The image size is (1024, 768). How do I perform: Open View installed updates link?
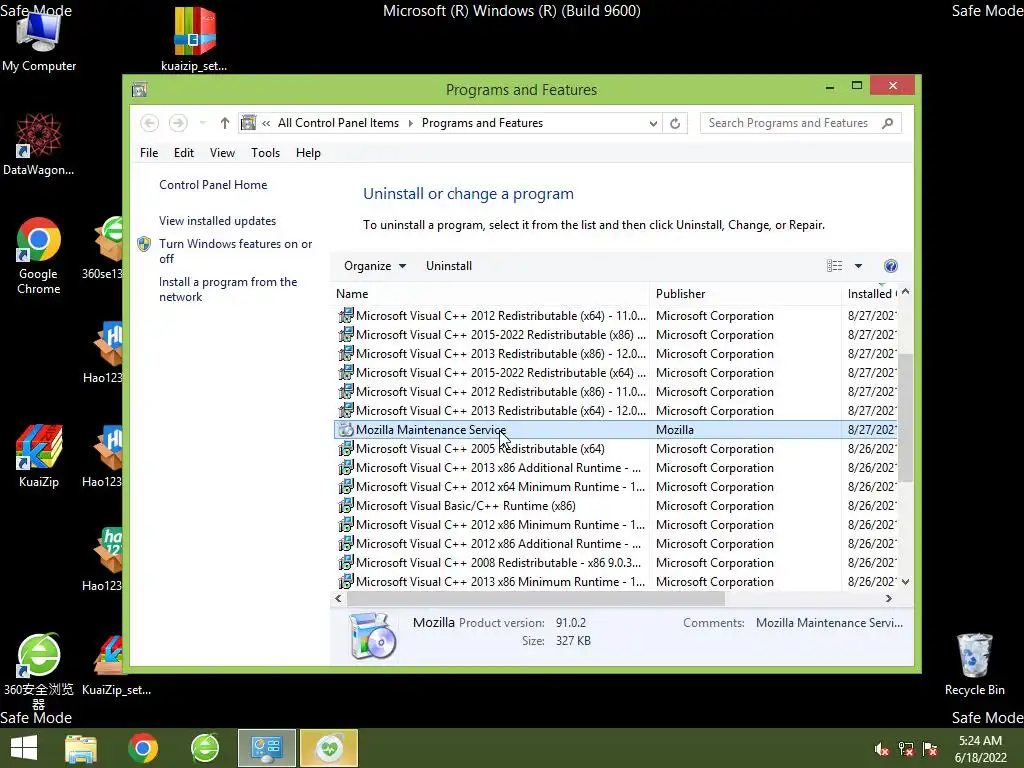coord(217,221)
